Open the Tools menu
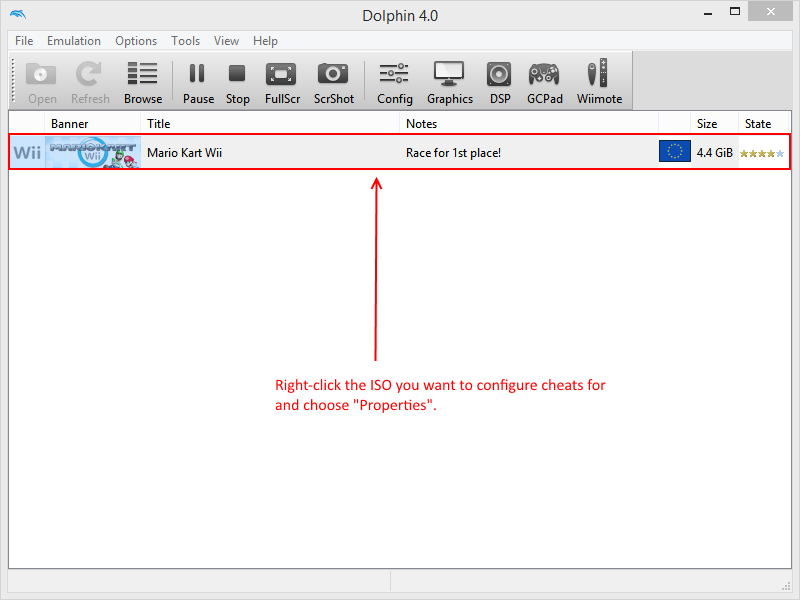This screenshot has height=600, width=800. tap(185, 41)
